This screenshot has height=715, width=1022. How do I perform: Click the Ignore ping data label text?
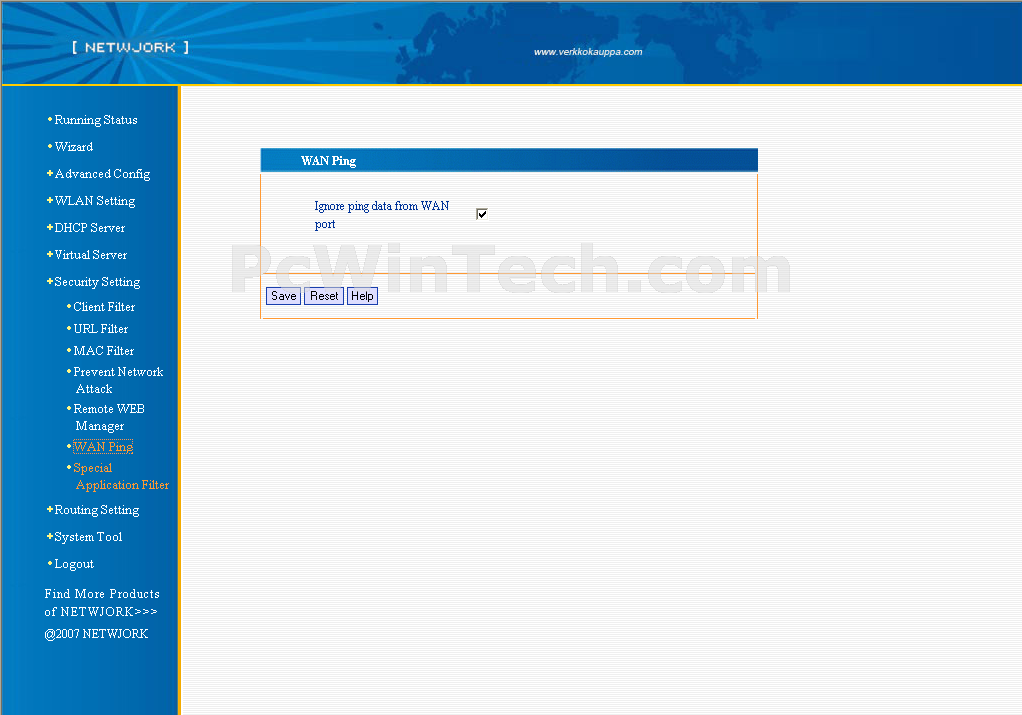pyautogui.click(x=382, y=215)
